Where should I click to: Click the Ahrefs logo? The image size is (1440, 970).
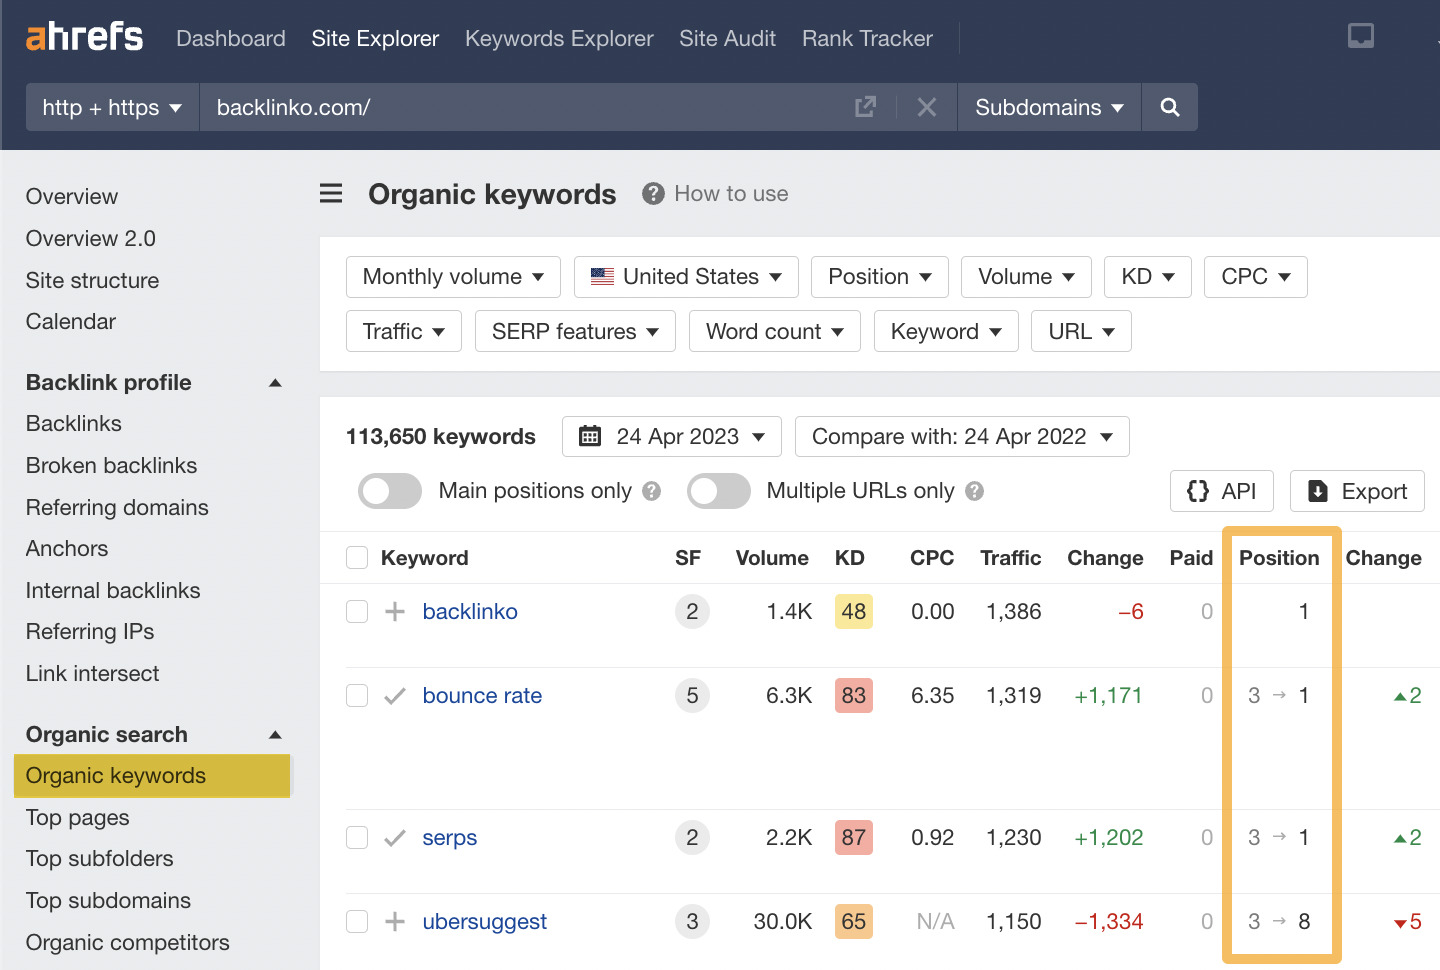click(84, 36)
